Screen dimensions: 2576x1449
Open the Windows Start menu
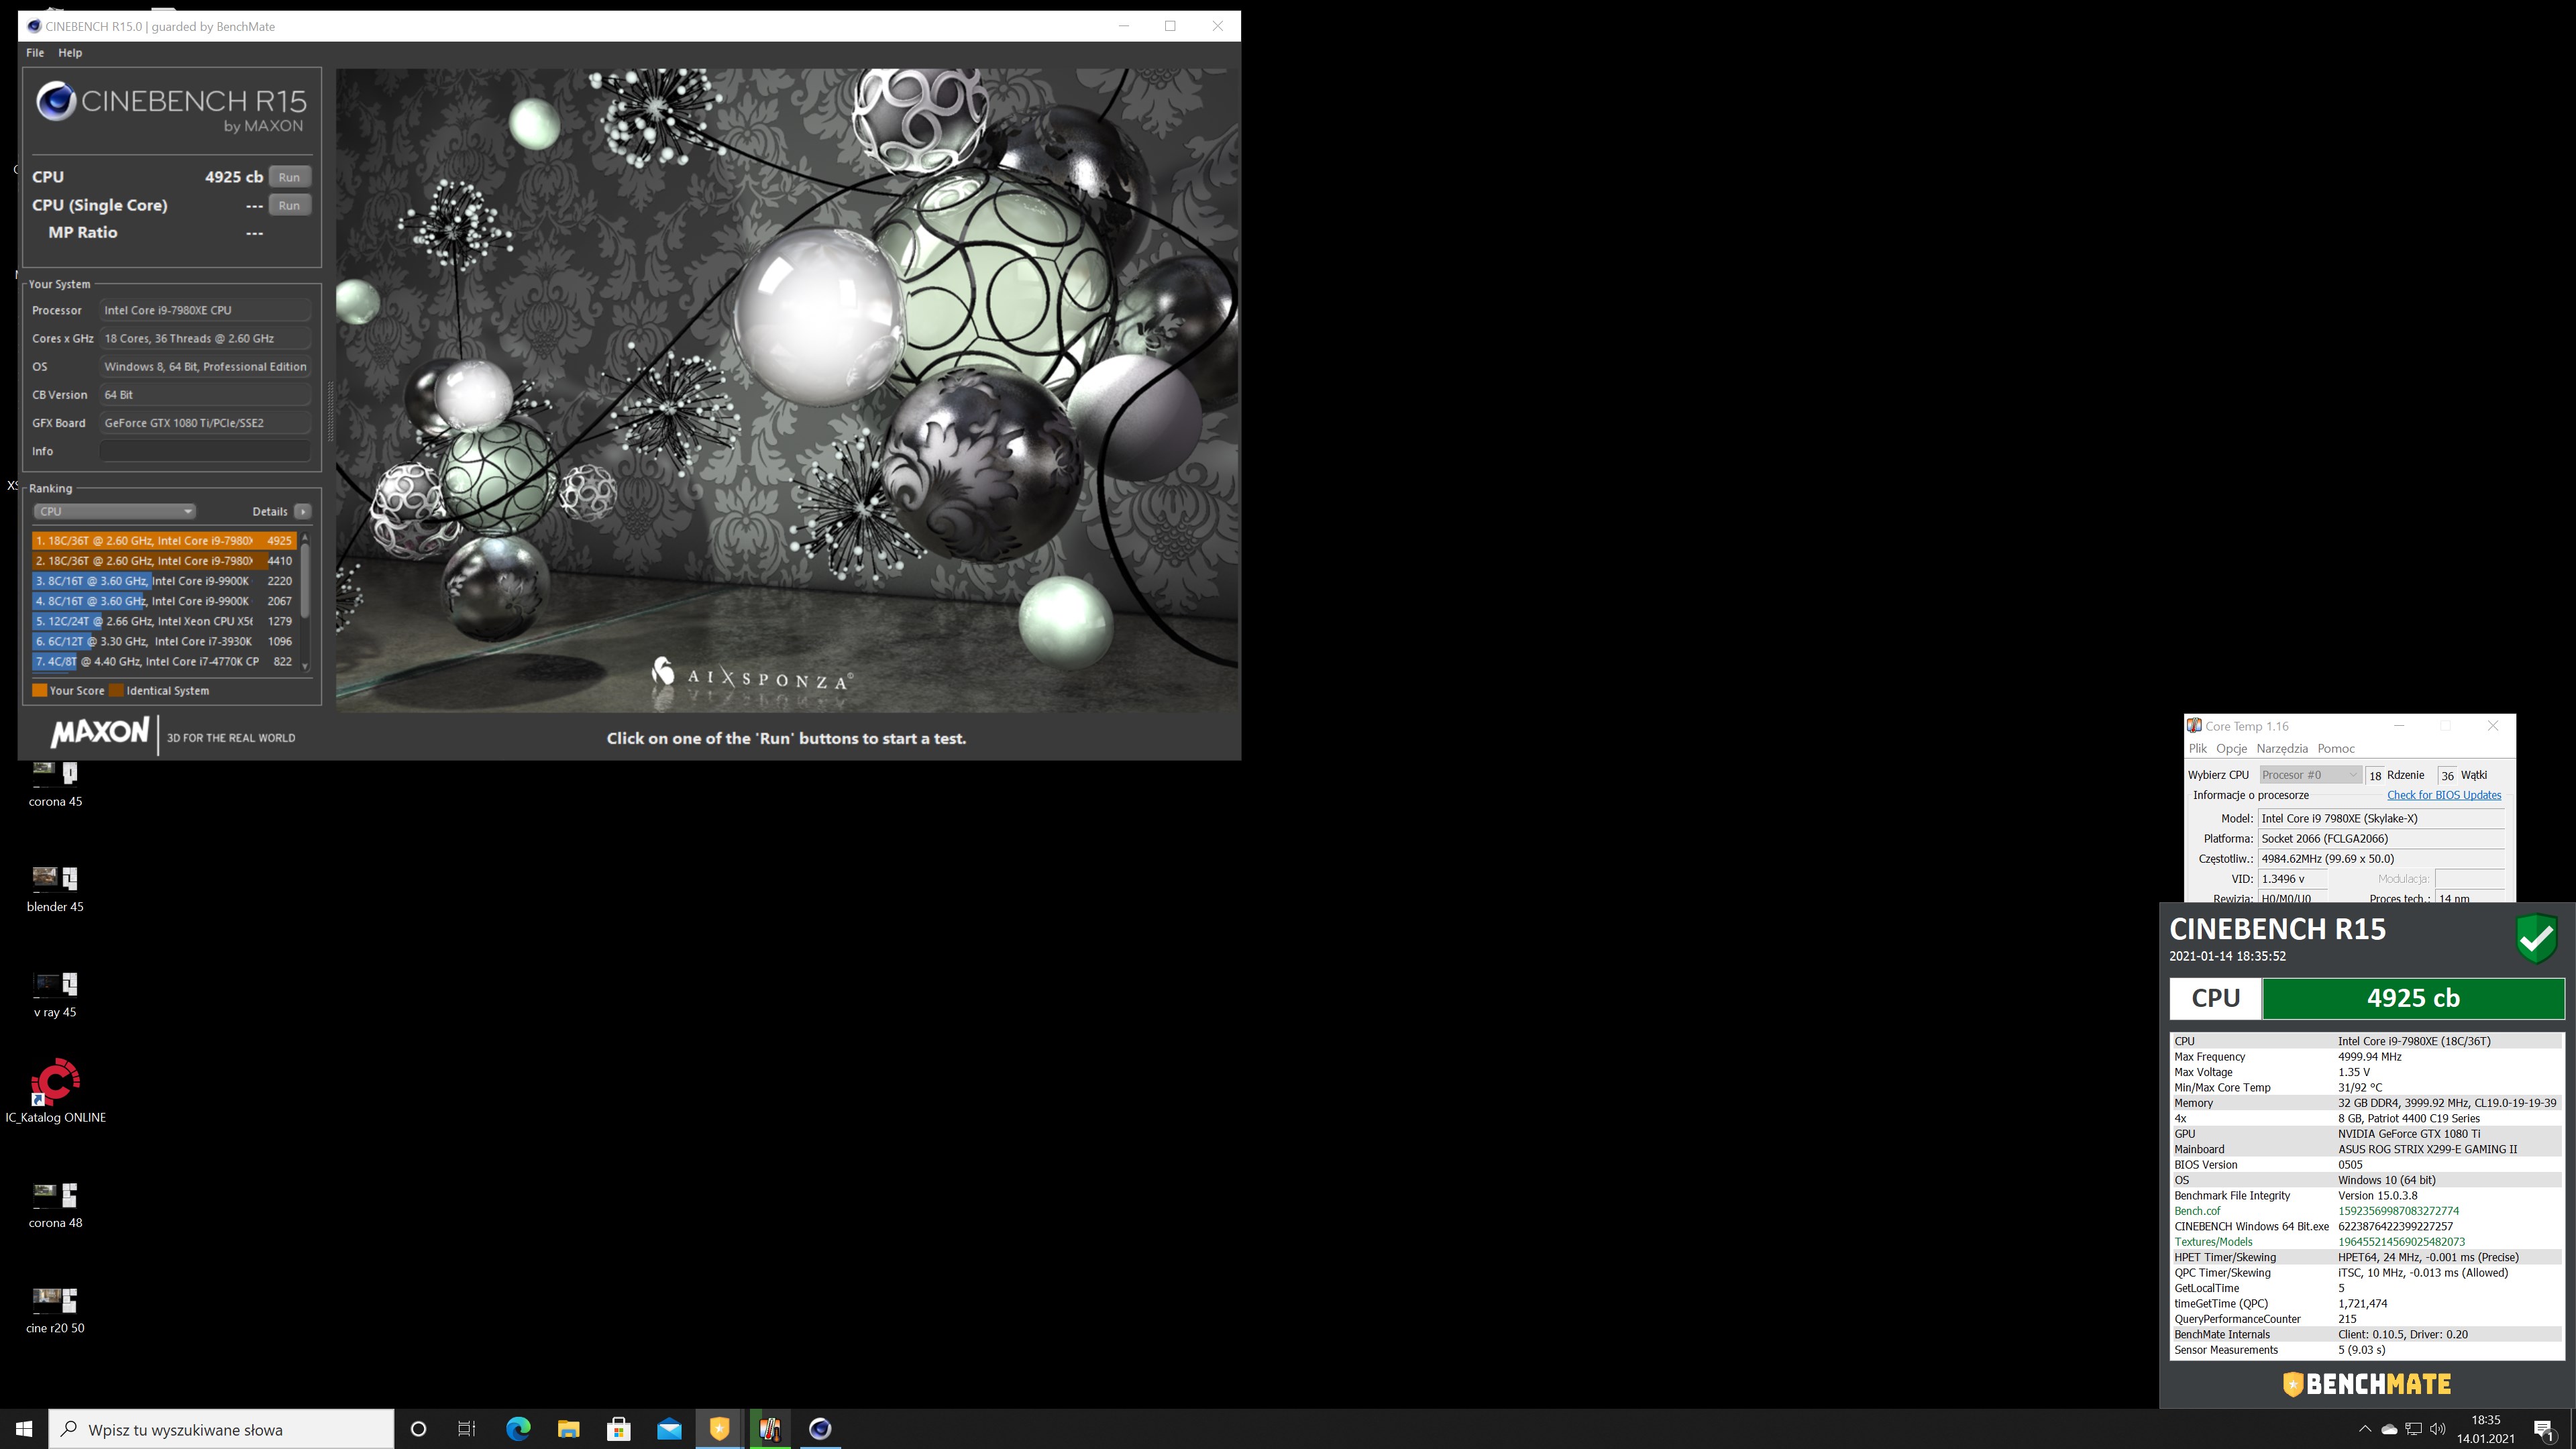click(x=24, y=1429)
